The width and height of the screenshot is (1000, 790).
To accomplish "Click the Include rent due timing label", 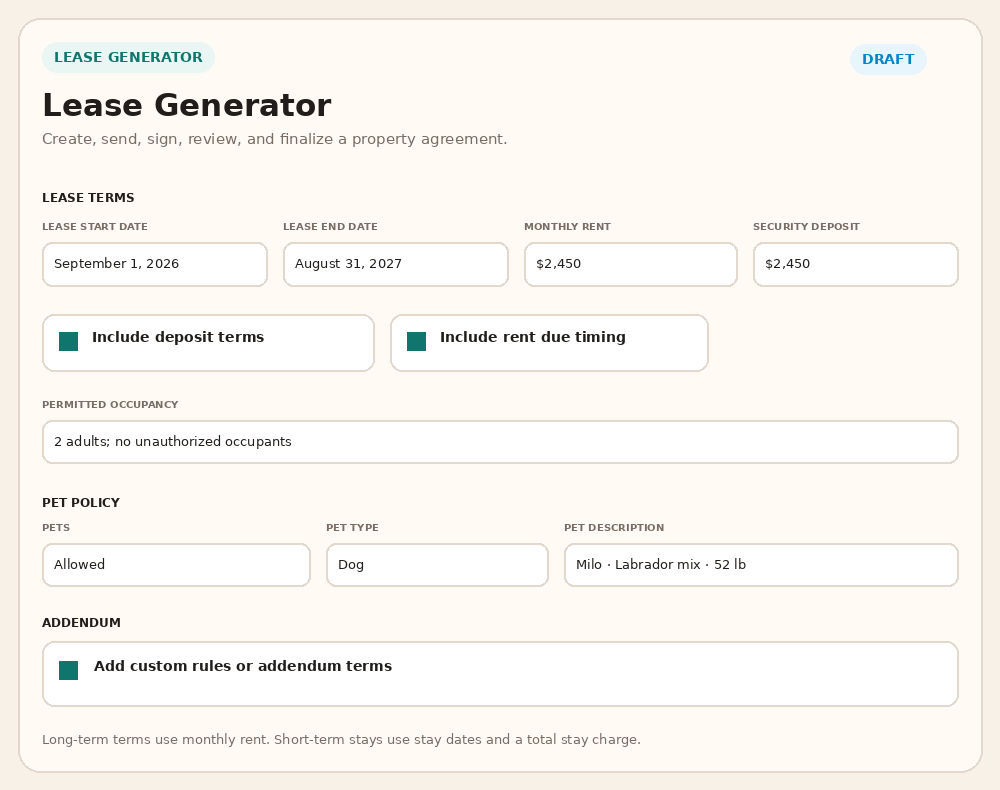I will 533,337.
